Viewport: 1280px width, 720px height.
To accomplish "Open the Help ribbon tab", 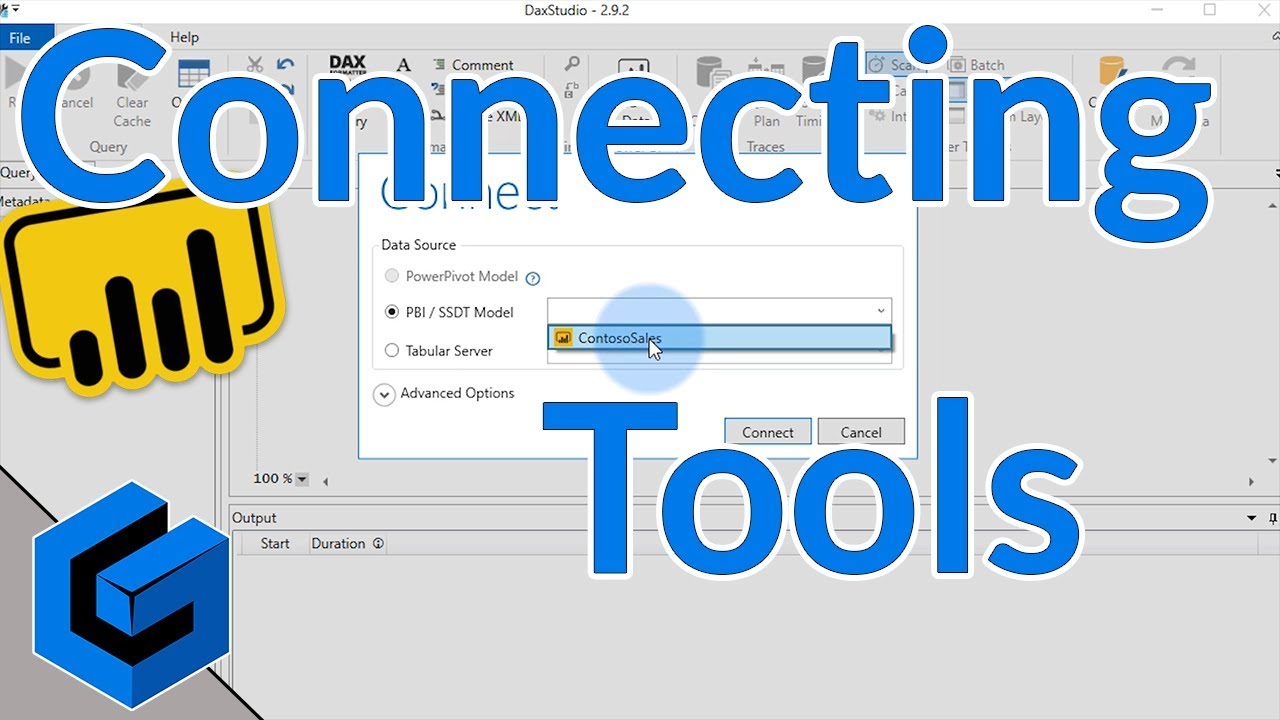I will tap(184, 37).
